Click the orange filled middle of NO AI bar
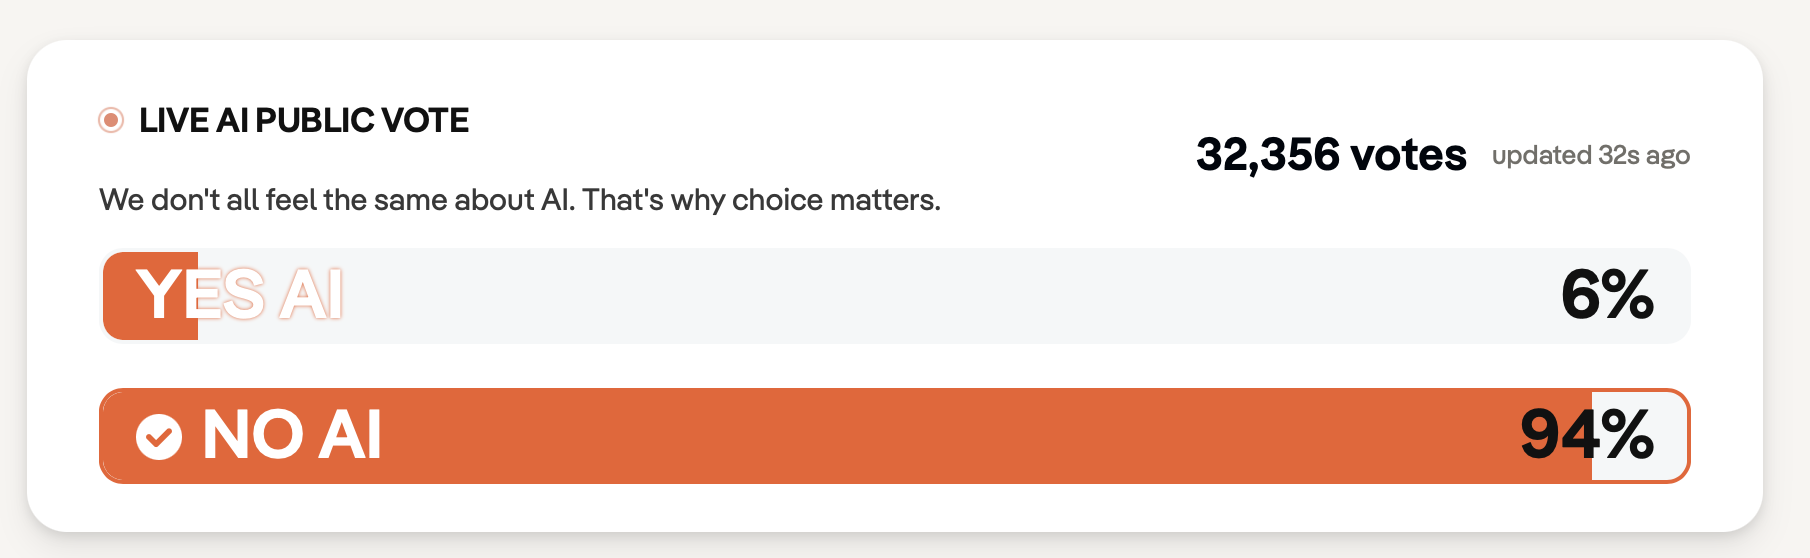This screenshot has height=558, width=1810. click(900, 436)
